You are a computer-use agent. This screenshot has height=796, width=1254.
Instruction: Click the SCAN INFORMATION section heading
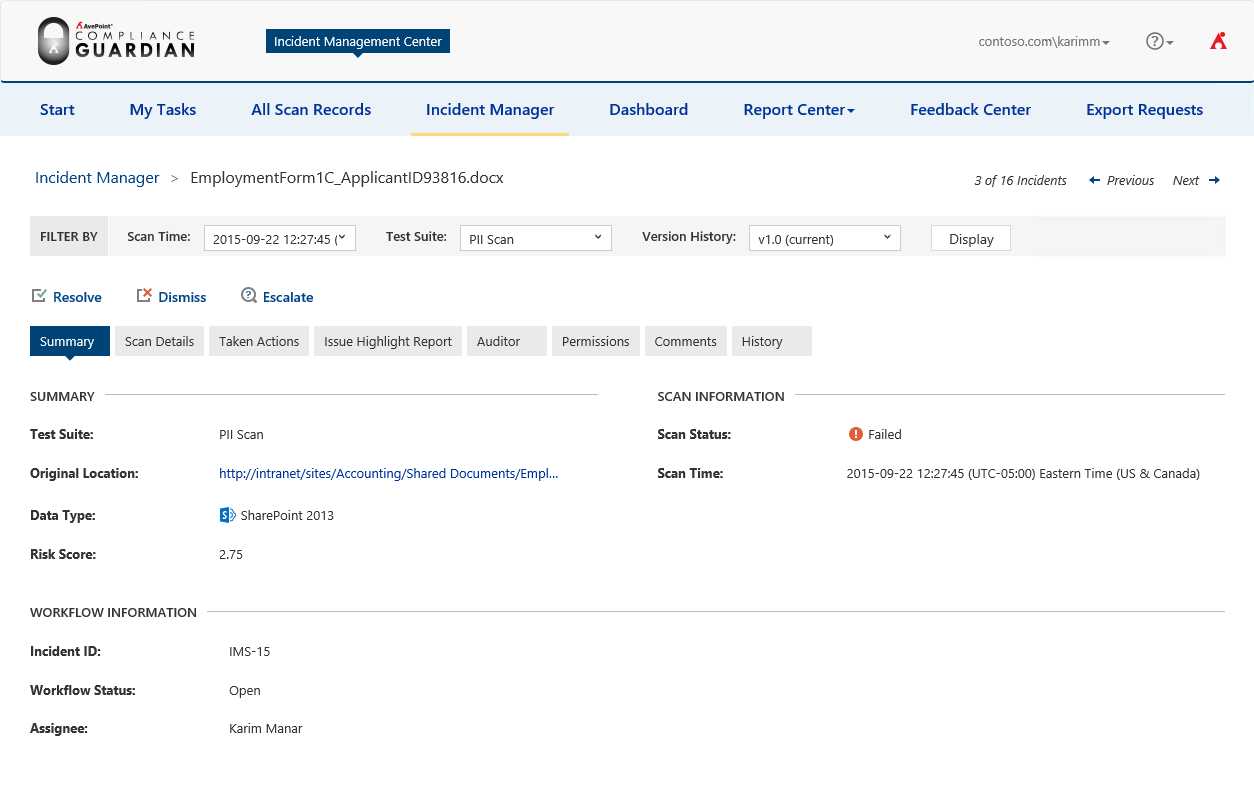(721, 396)
